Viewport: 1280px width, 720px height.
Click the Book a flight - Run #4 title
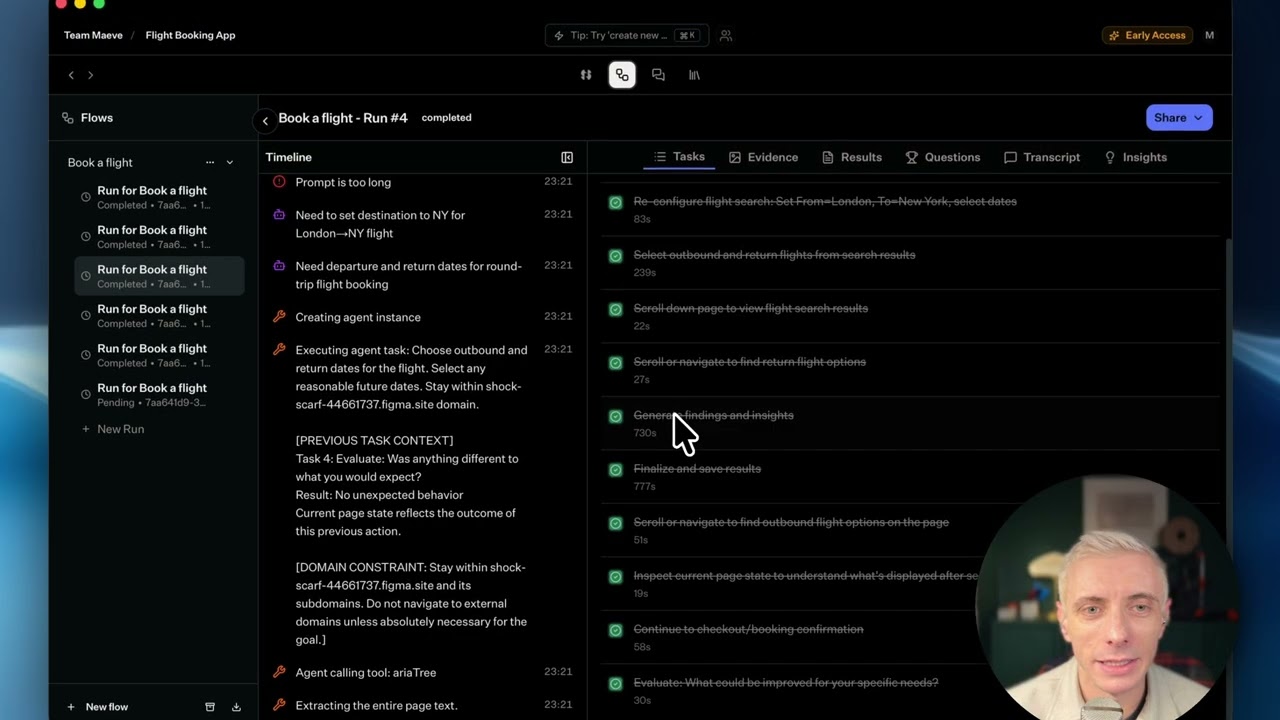click(343, 118)
